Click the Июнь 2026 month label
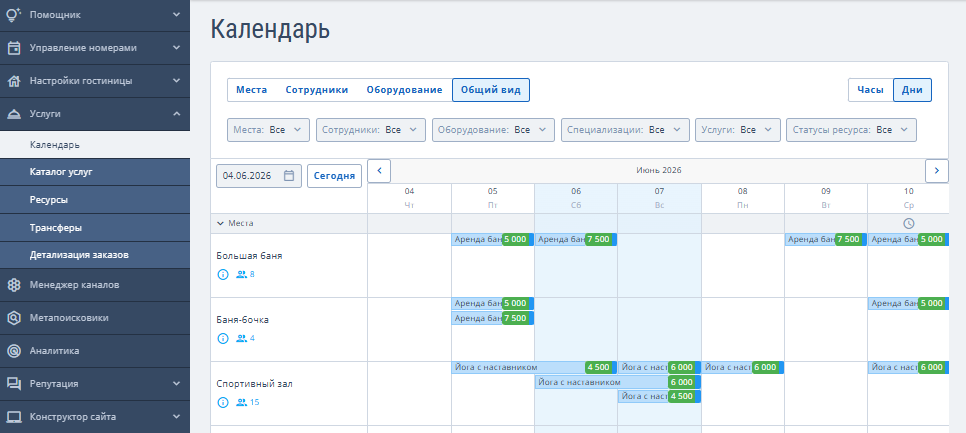 (x=659, y=170)
